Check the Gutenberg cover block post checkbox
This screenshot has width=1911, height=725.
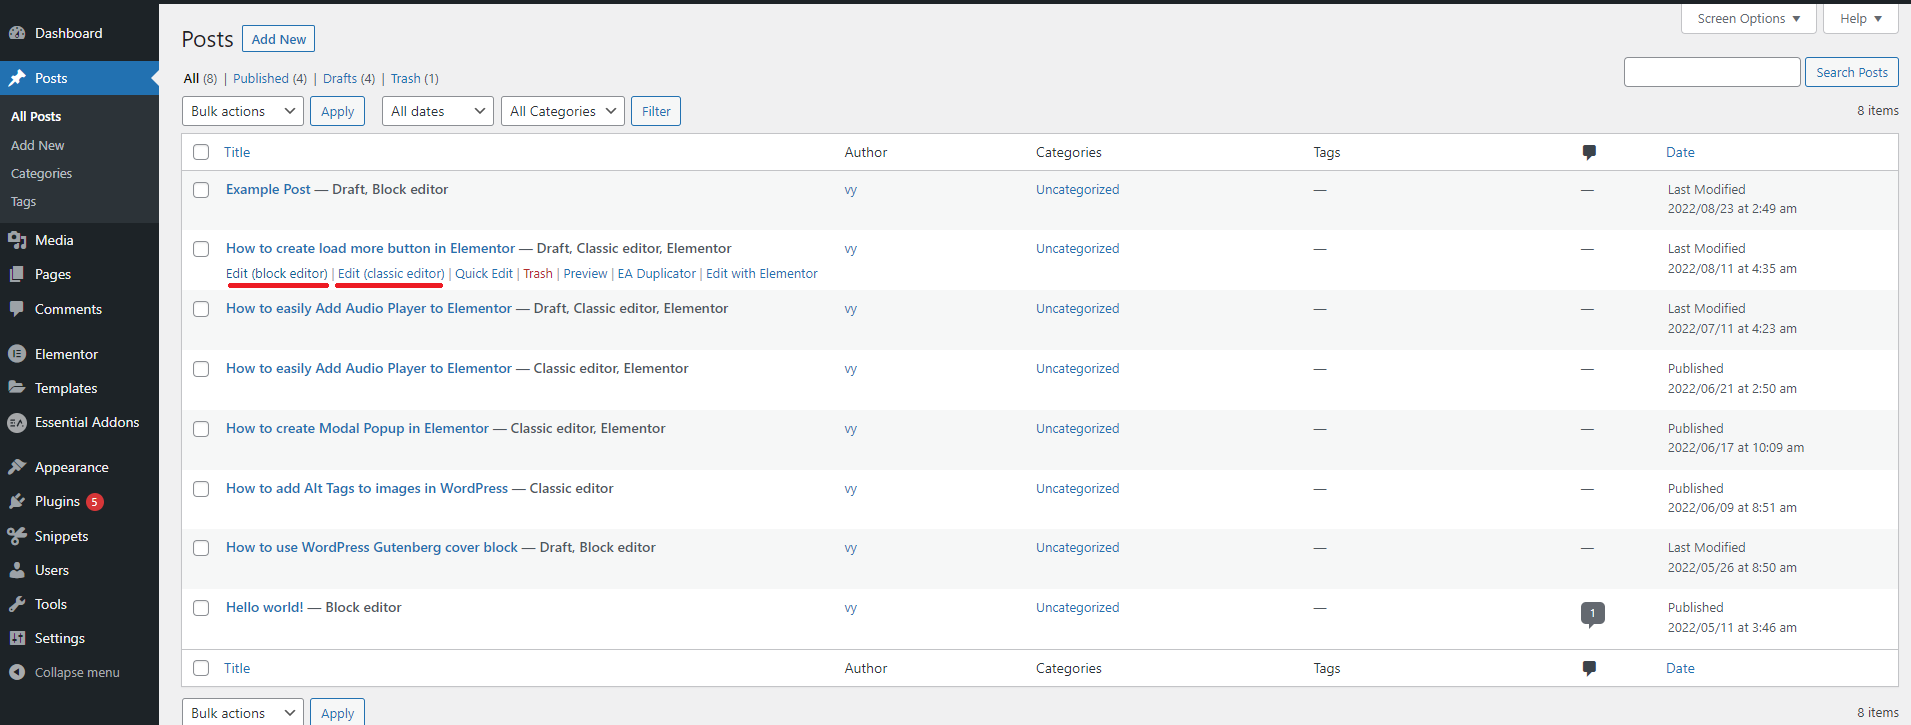tap(201, 548)
